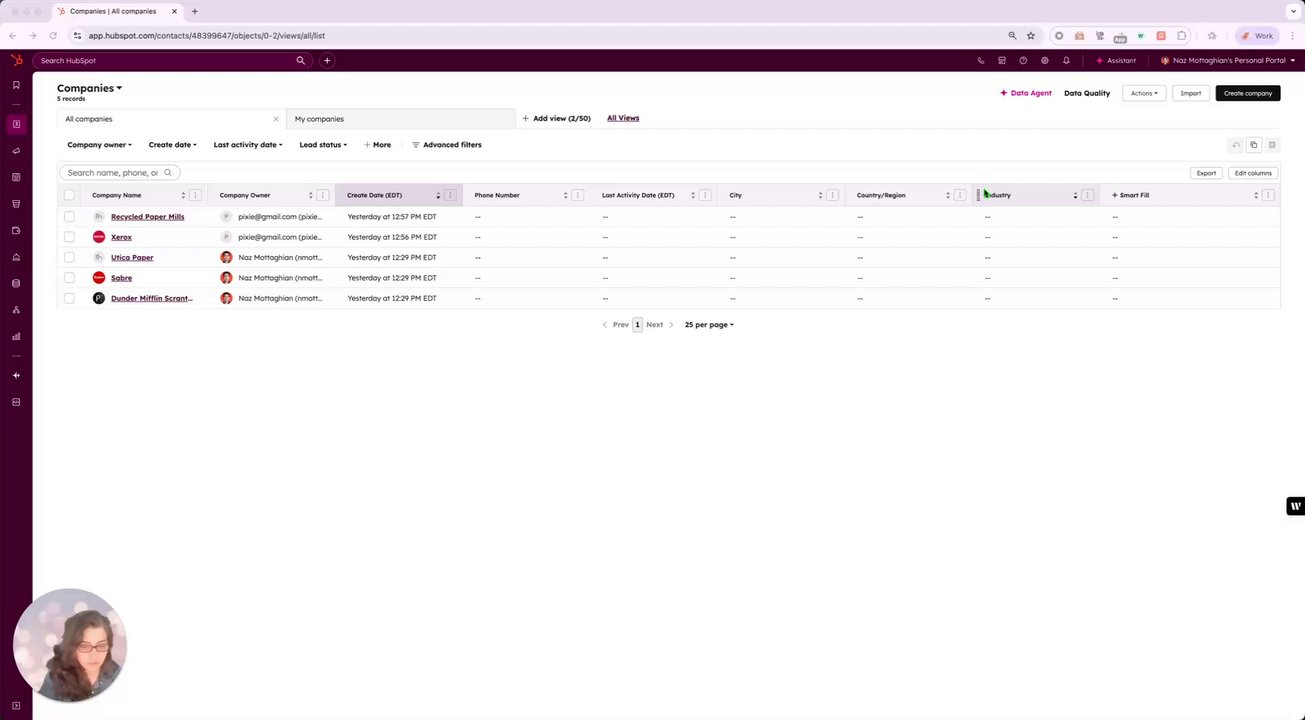Open the Companies object dropdown
This screenshot has height=720, width=1305.
tap(89, 88)
